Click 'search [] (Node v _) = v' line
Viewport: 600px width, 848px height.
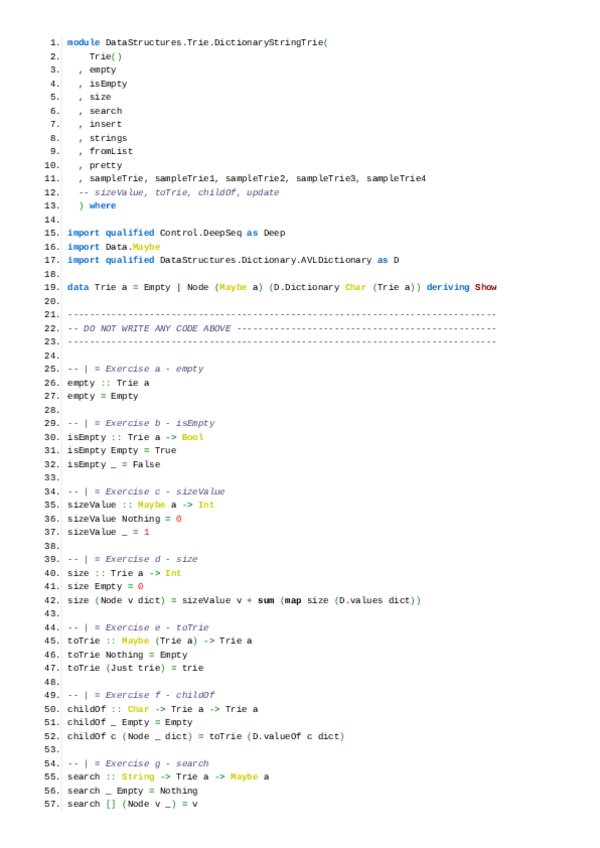point(133,804)
